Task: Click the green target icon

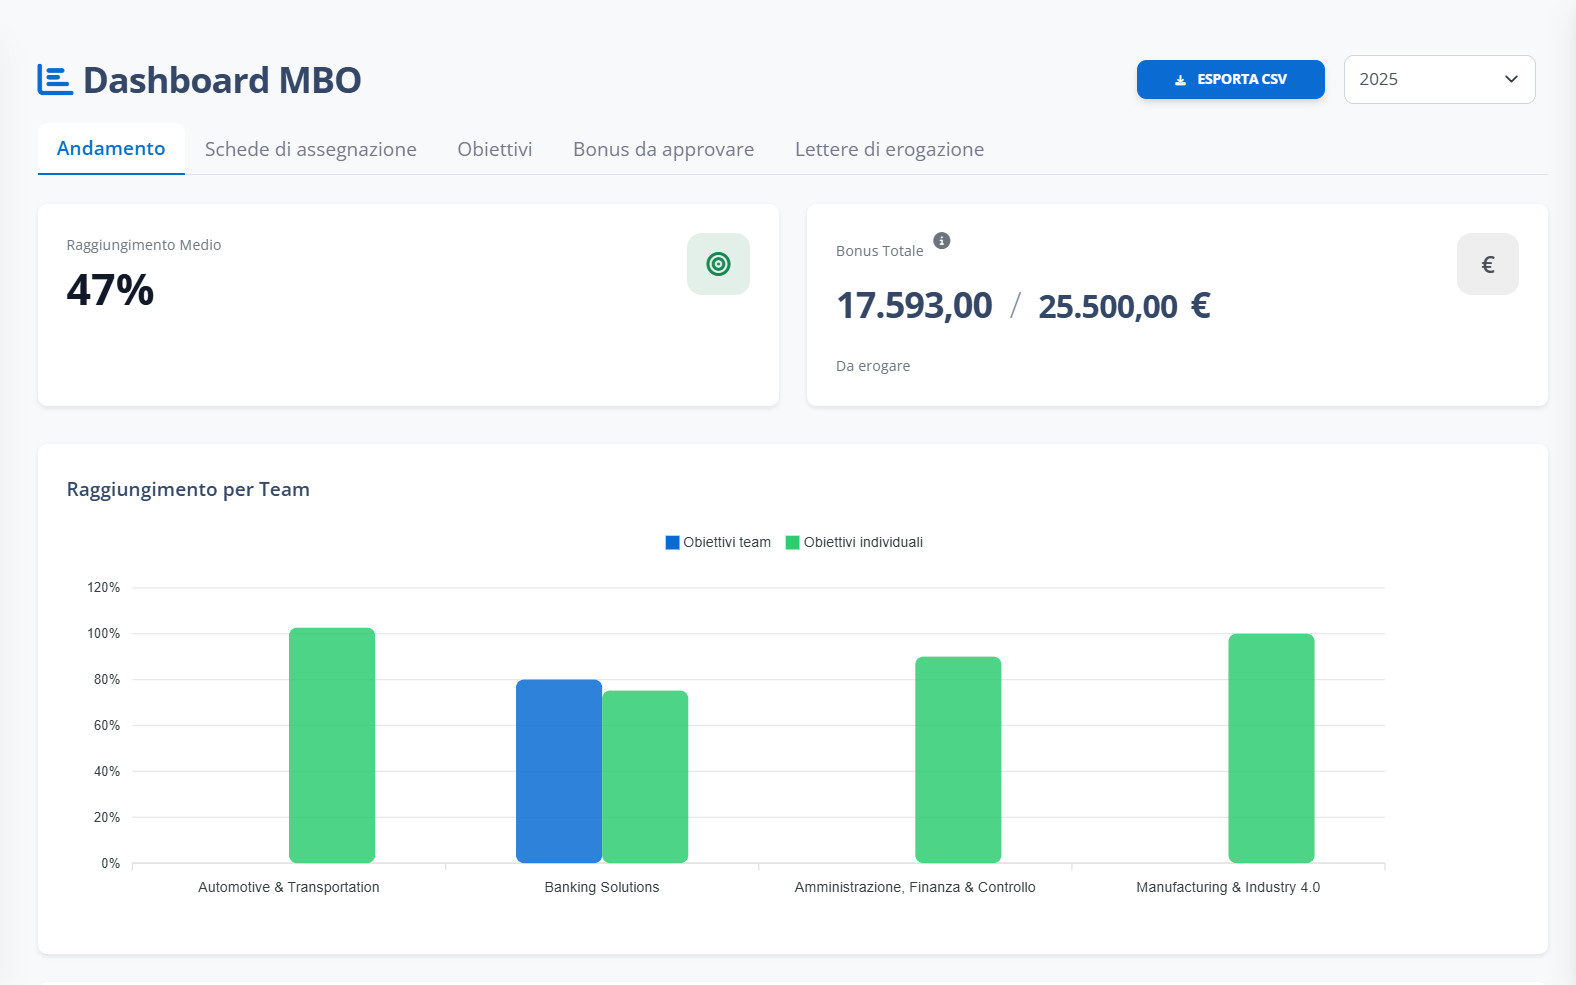Action: pyautogui.click(x=718, y=264)
